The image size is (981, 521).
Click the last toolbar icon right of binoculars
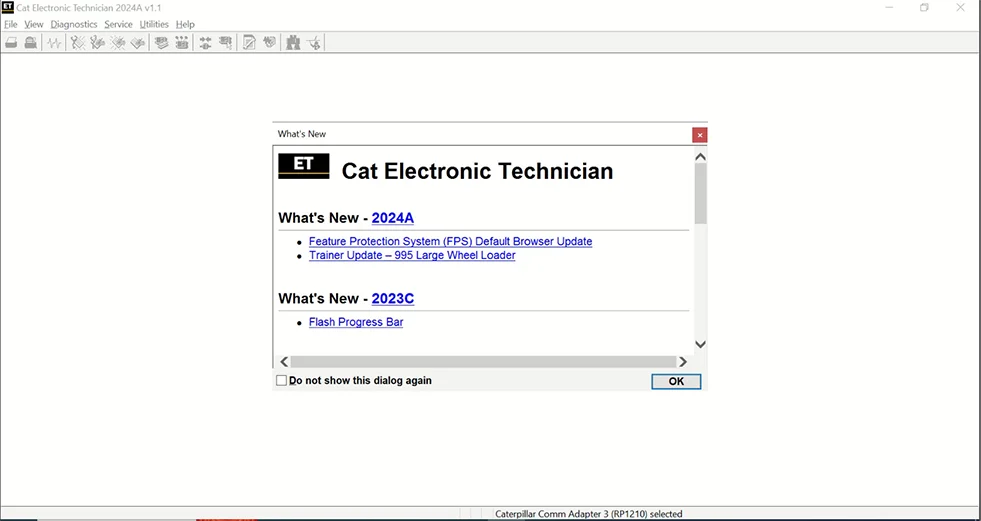(314, 43)
